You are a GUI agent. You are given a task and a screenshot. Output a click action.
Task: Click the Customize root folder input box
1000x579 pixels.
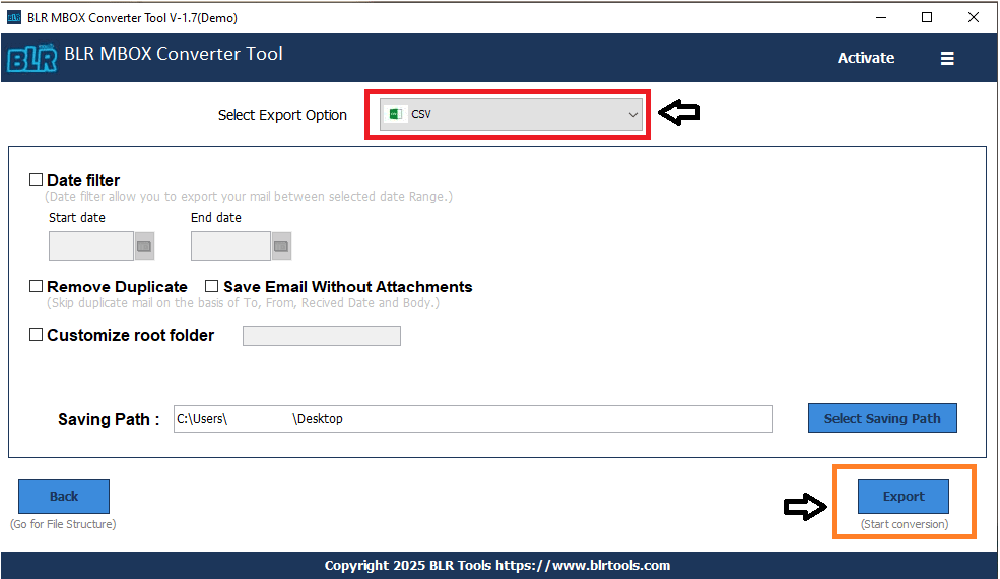(x=321, y=335)
